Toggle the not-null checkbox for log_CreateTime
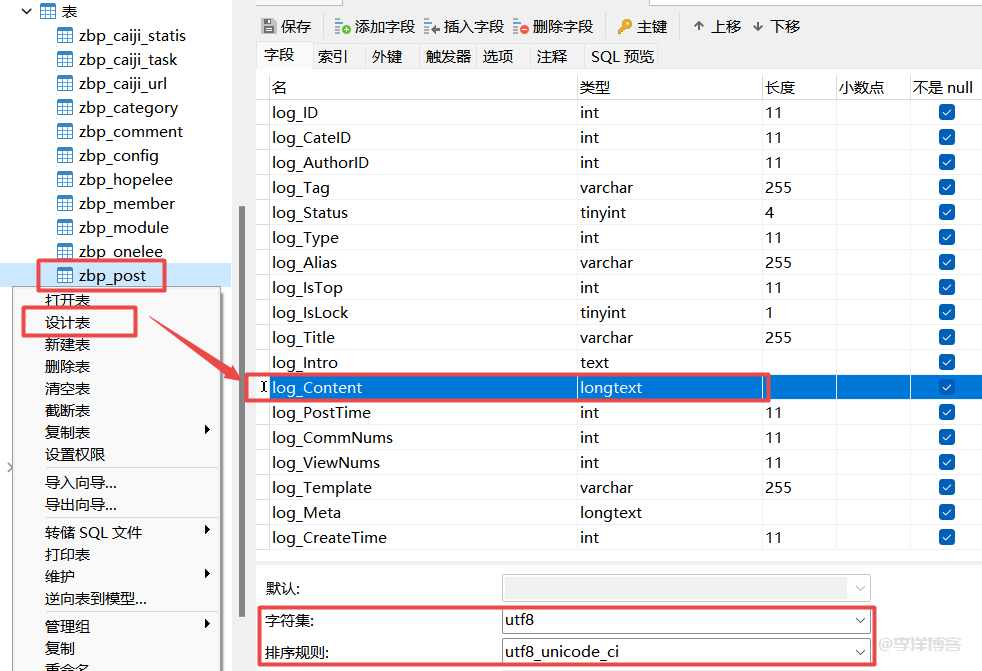This screenshot has height=671, width=982. 946,537
